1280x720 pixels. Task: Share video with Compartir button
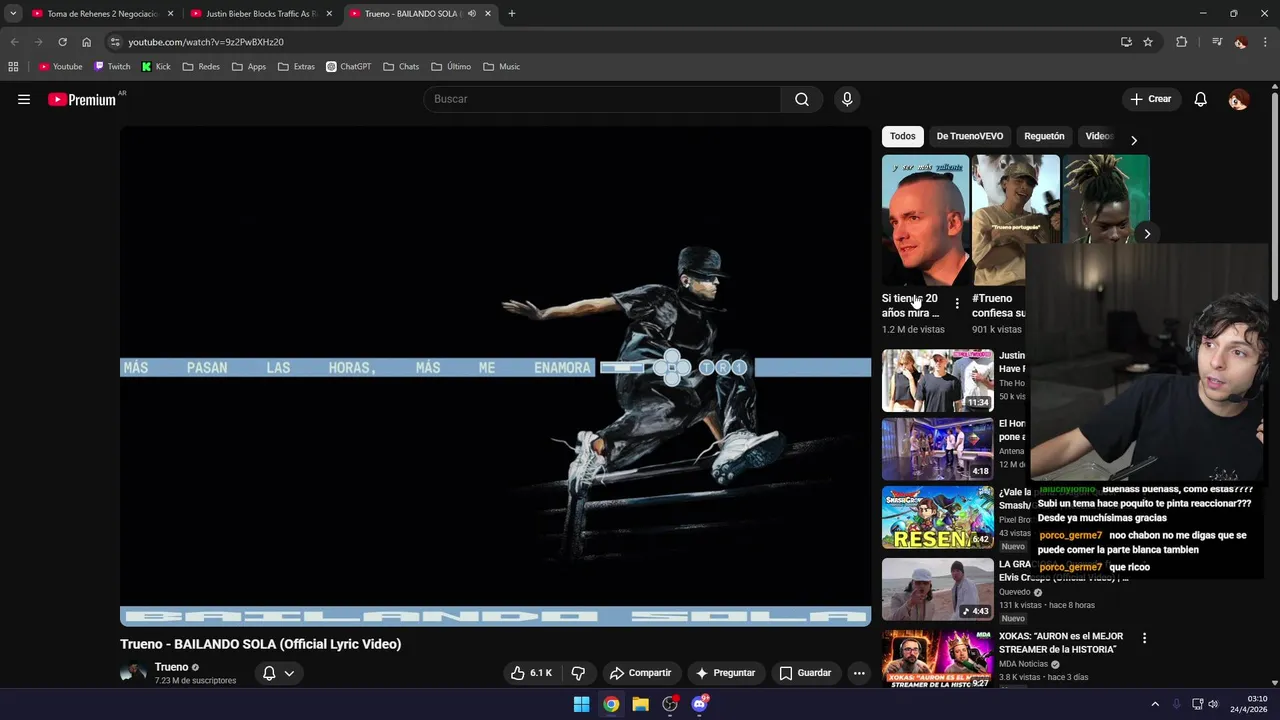pyautogui.click(x=640, y=673)
